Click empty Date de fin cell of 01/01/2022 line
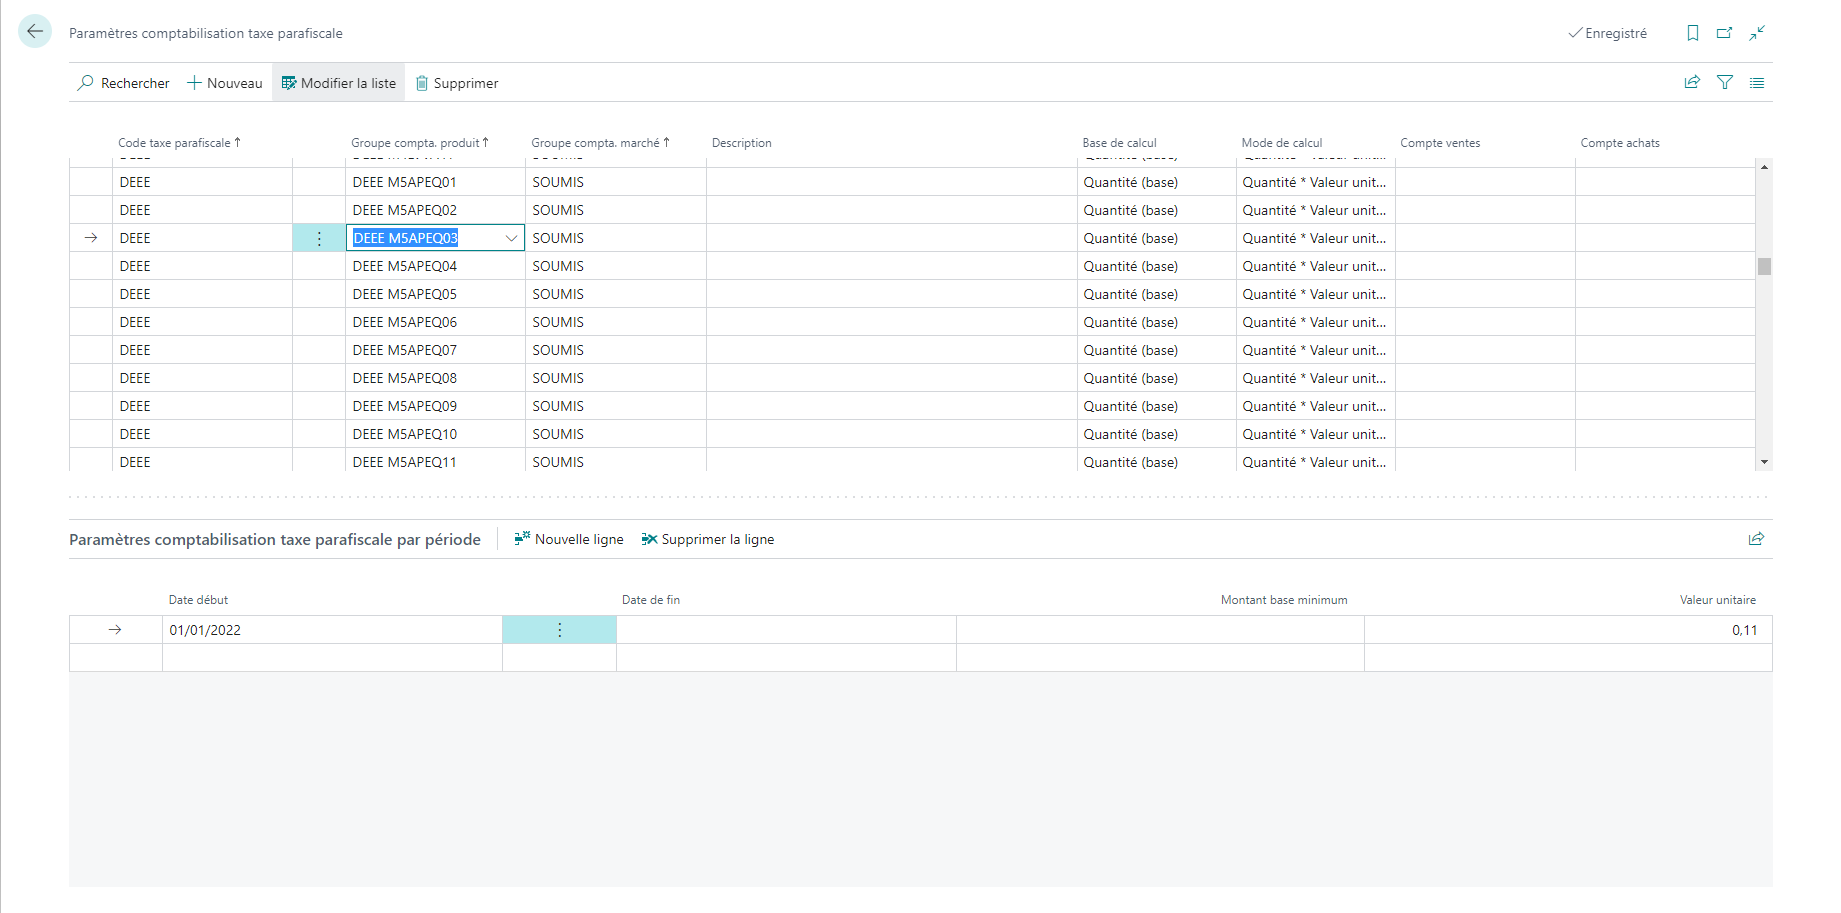This screenshot has width=1841, height=913. tap(786, 630)
